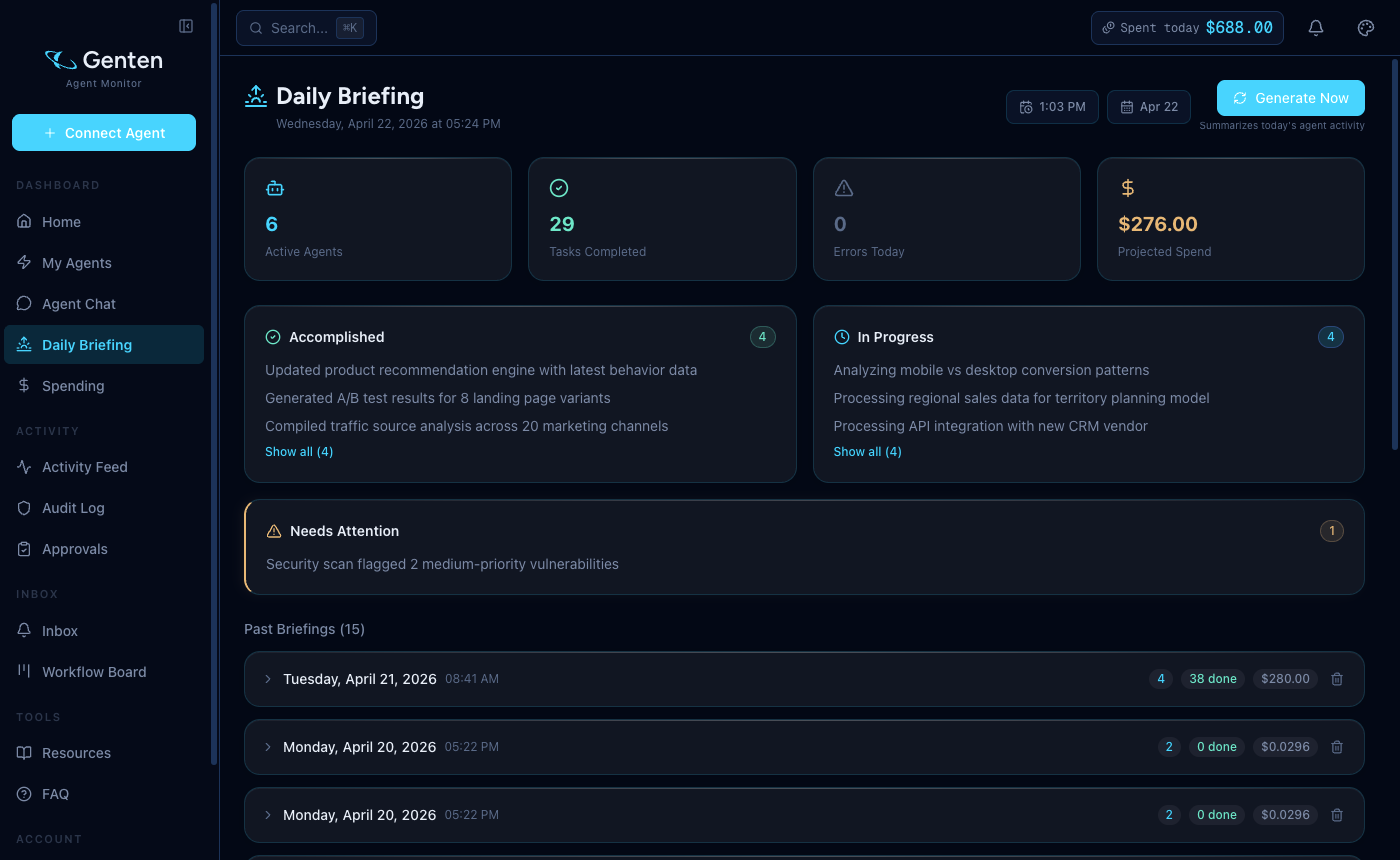
Task: Open Activity Feed in sidebar
Action: click(x=104, y=466)
